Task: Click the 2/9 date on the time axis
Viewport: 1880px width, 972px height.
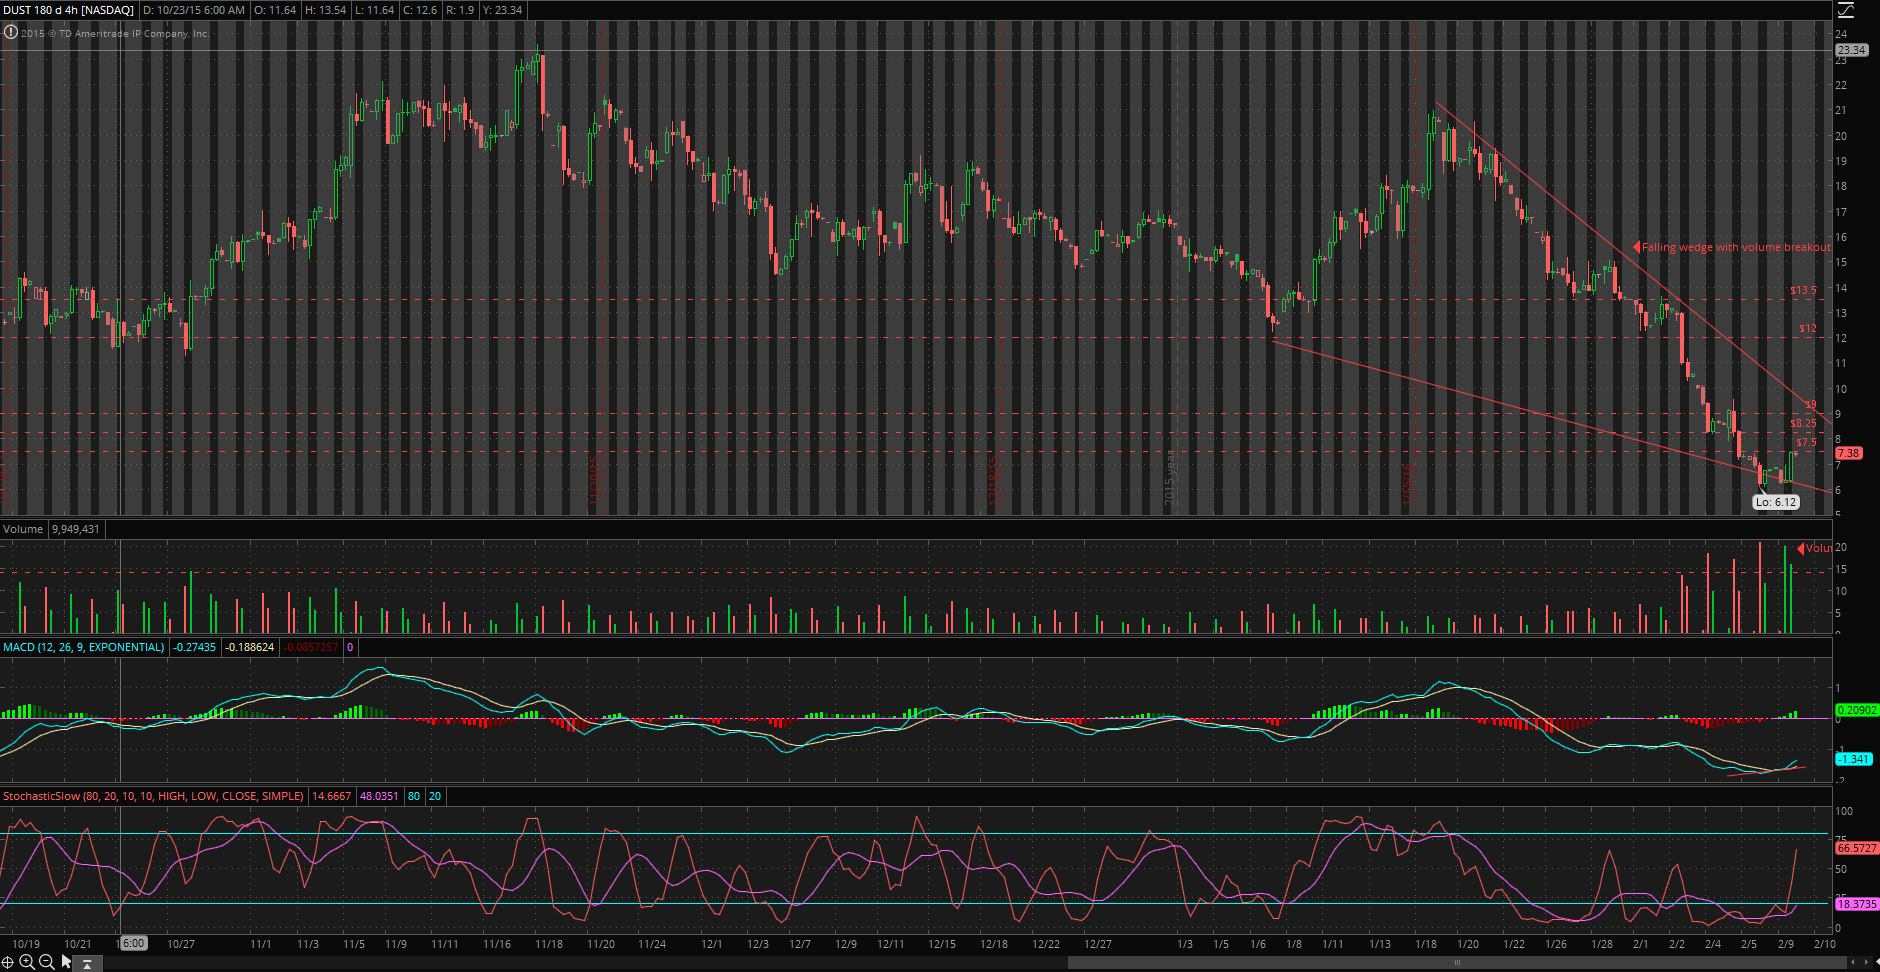Action: [x=1787, y=944]
